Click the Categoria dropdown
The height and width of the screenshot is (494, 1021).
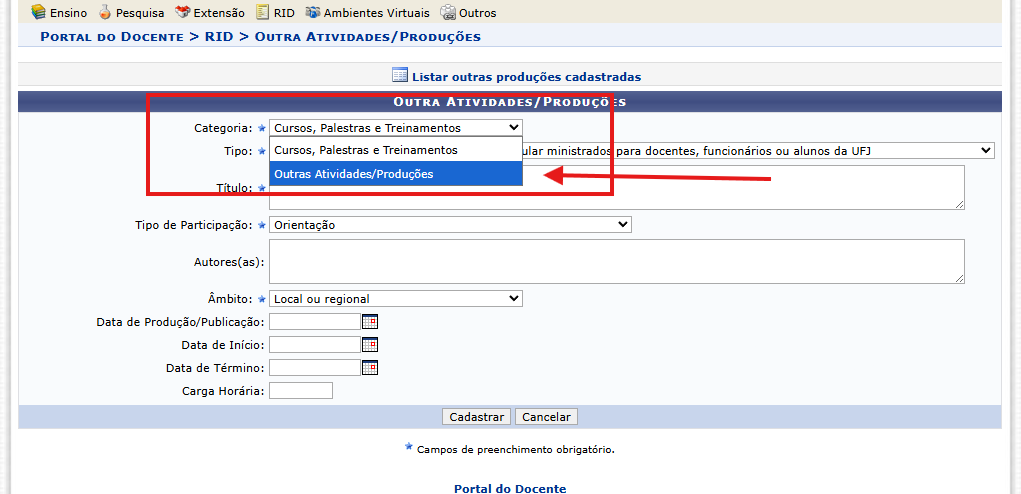click(x=395, y=128)
